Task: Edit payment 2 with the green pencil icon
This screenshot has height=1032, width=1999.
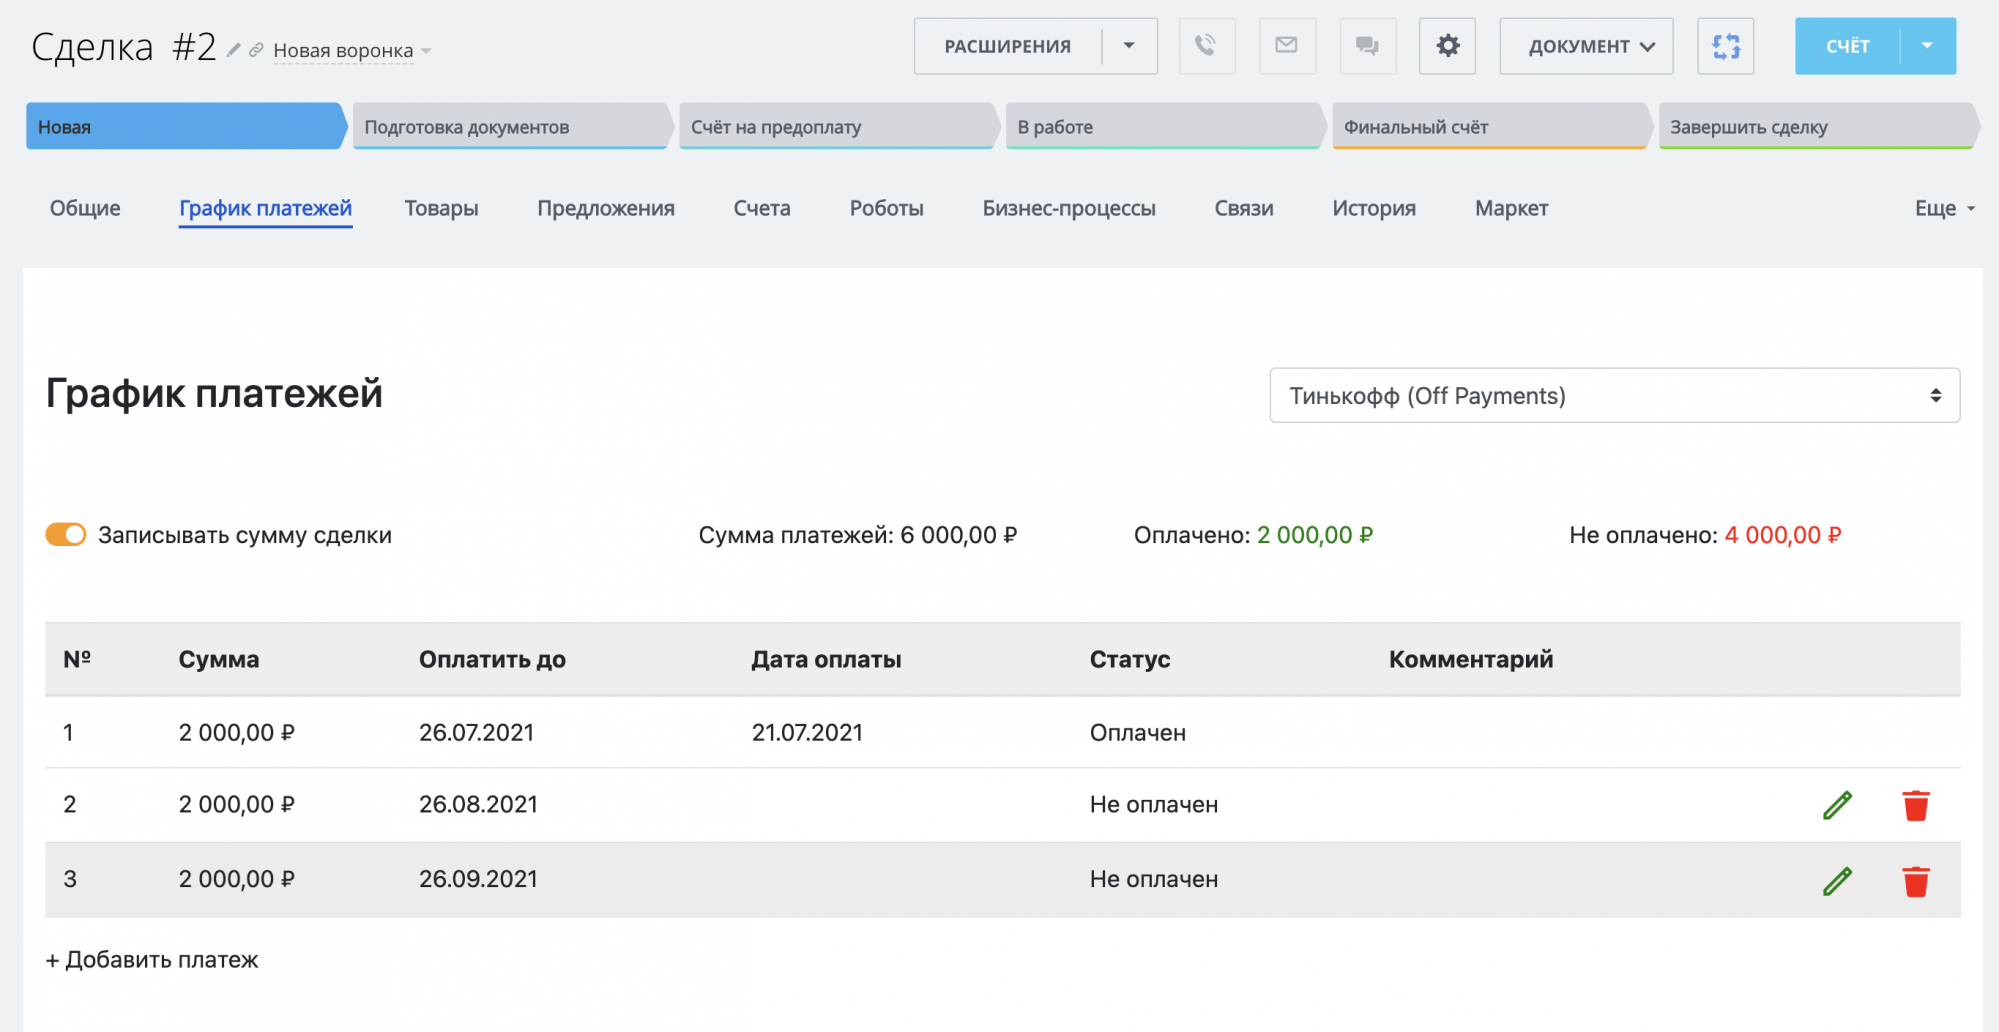Action: point(1837,804)
